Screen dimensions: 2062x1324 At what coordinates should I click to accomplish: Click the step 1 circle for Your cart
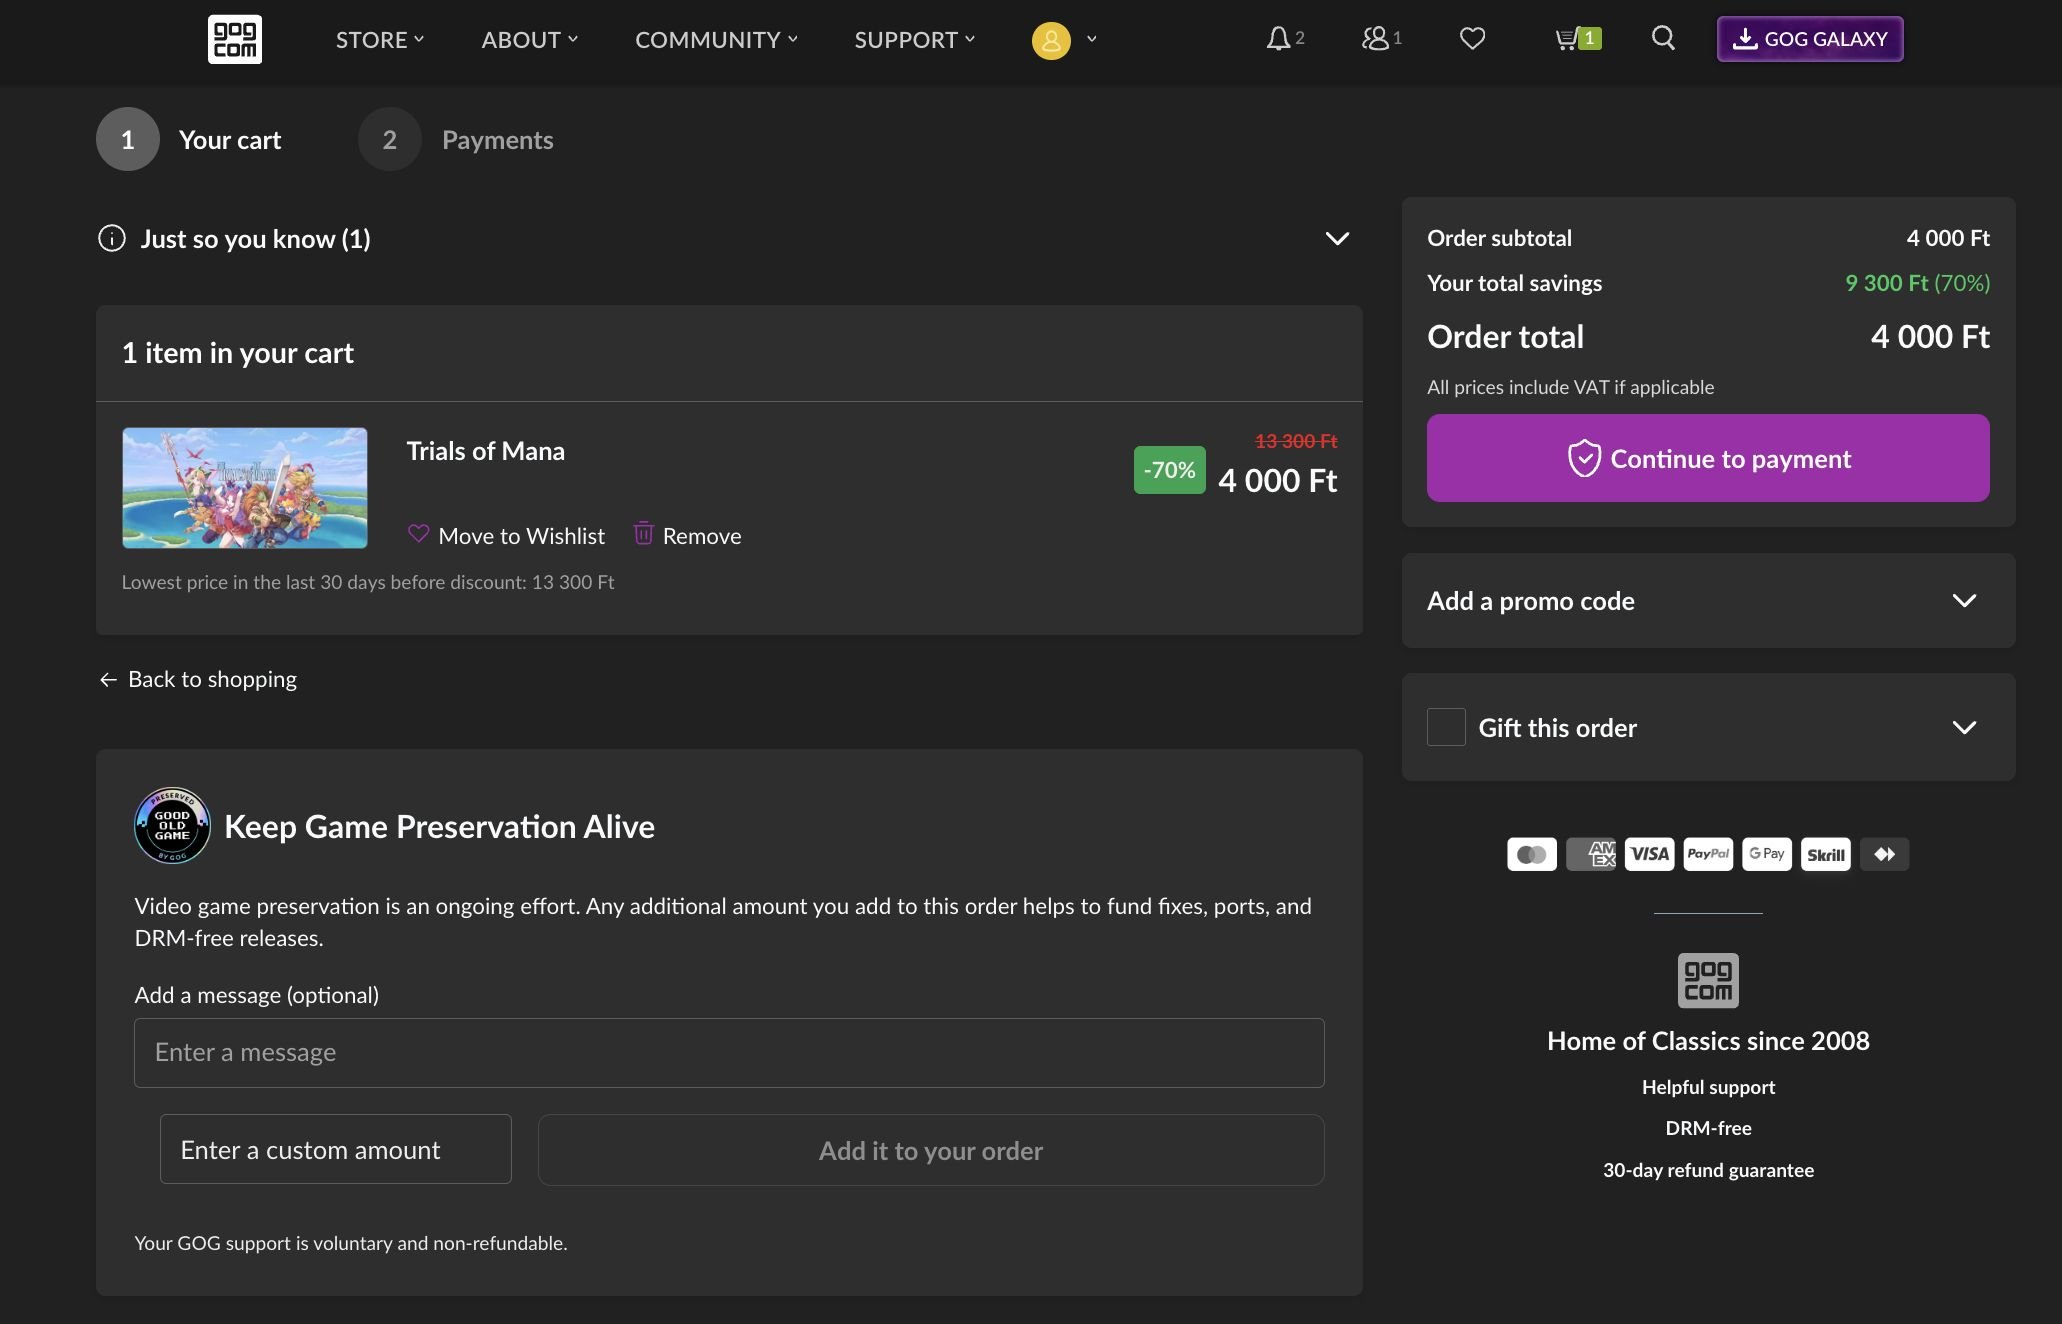tap(128, 139)
